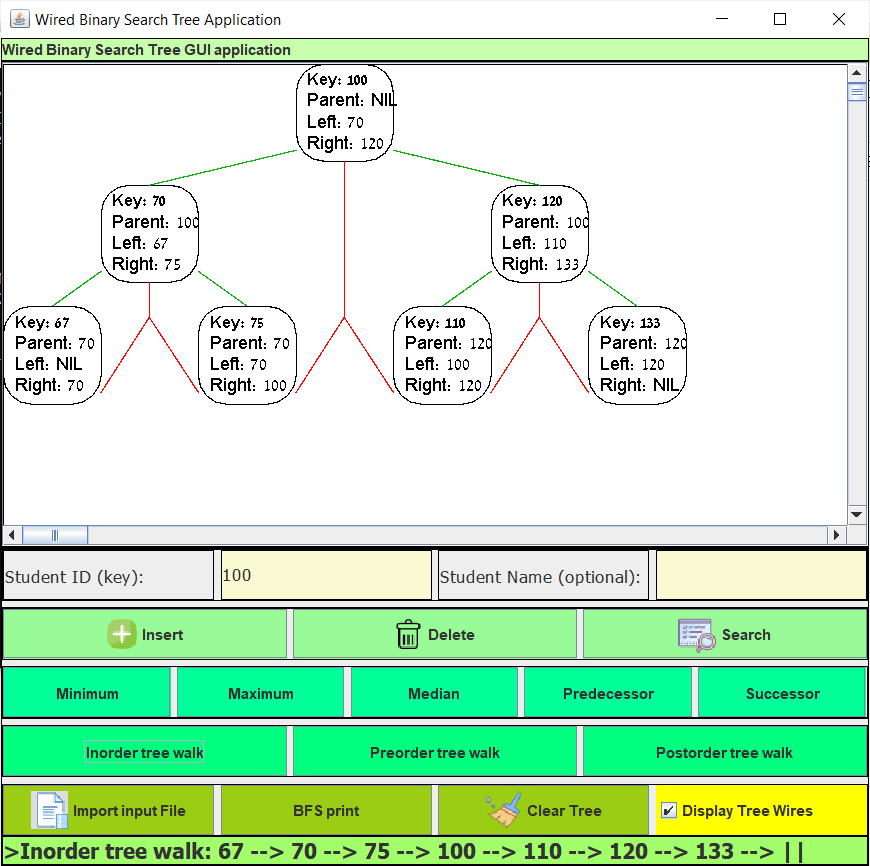Click the horizontal scrollbar right arrow
This screenshot has height=866, width=870.
(837, 535)
